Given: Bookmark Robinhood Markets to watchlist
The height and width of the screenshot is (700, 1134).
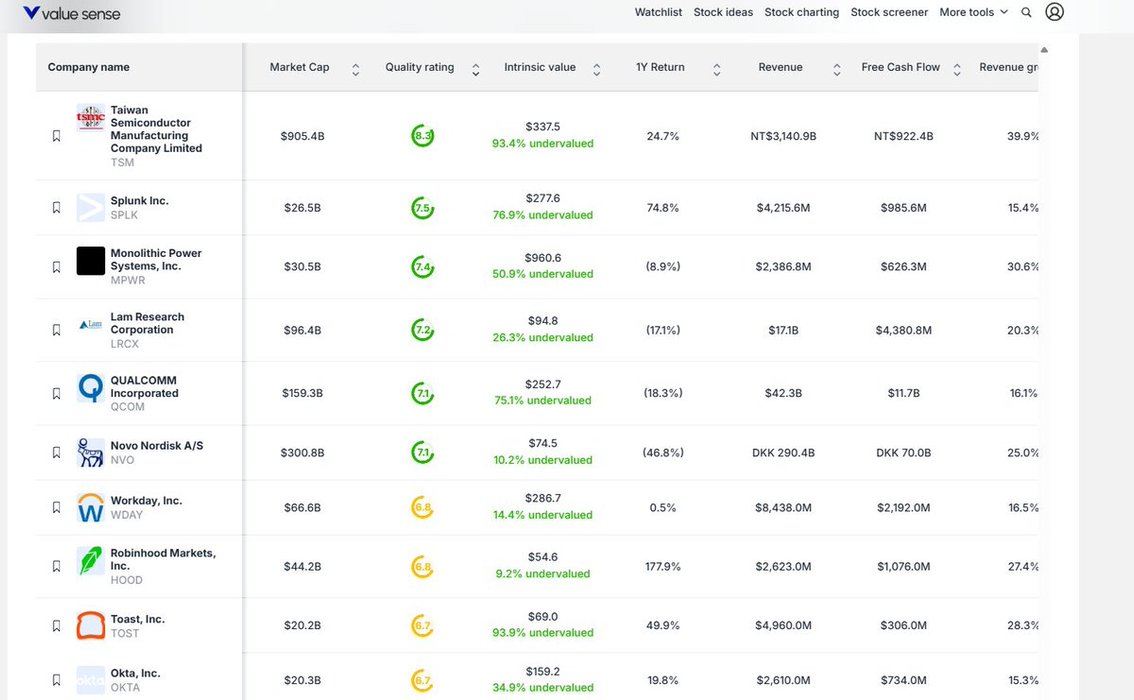Looking at the screenshot, I should (56, 566).
